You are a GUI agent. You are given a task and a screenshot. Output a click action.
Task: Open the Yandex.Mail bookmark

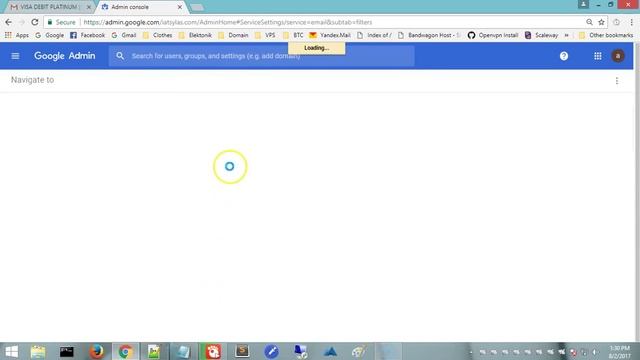pos(330,36)
